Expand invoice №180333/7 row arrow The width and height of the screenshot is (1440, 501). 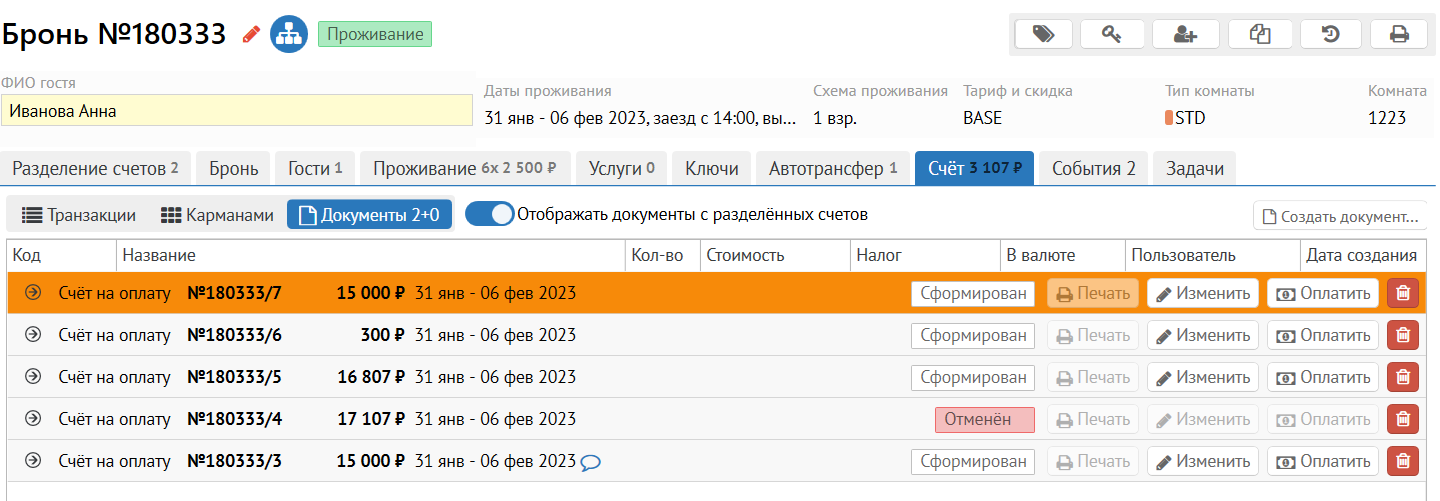click(x=32, y=293)
